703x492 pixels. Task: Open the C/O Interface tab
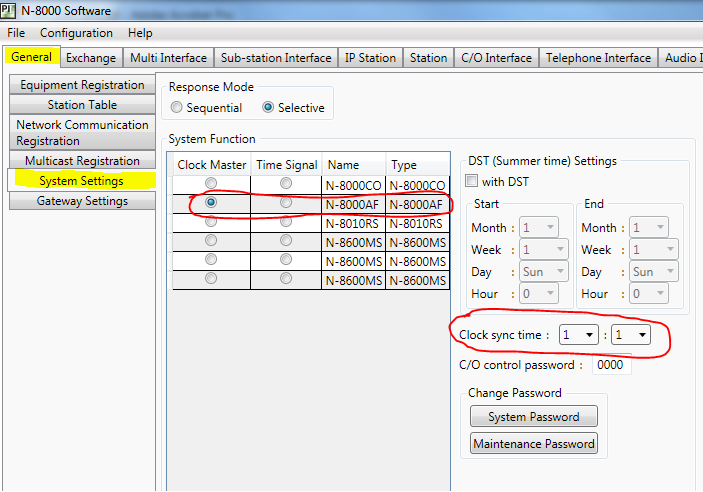pos(496,58)
